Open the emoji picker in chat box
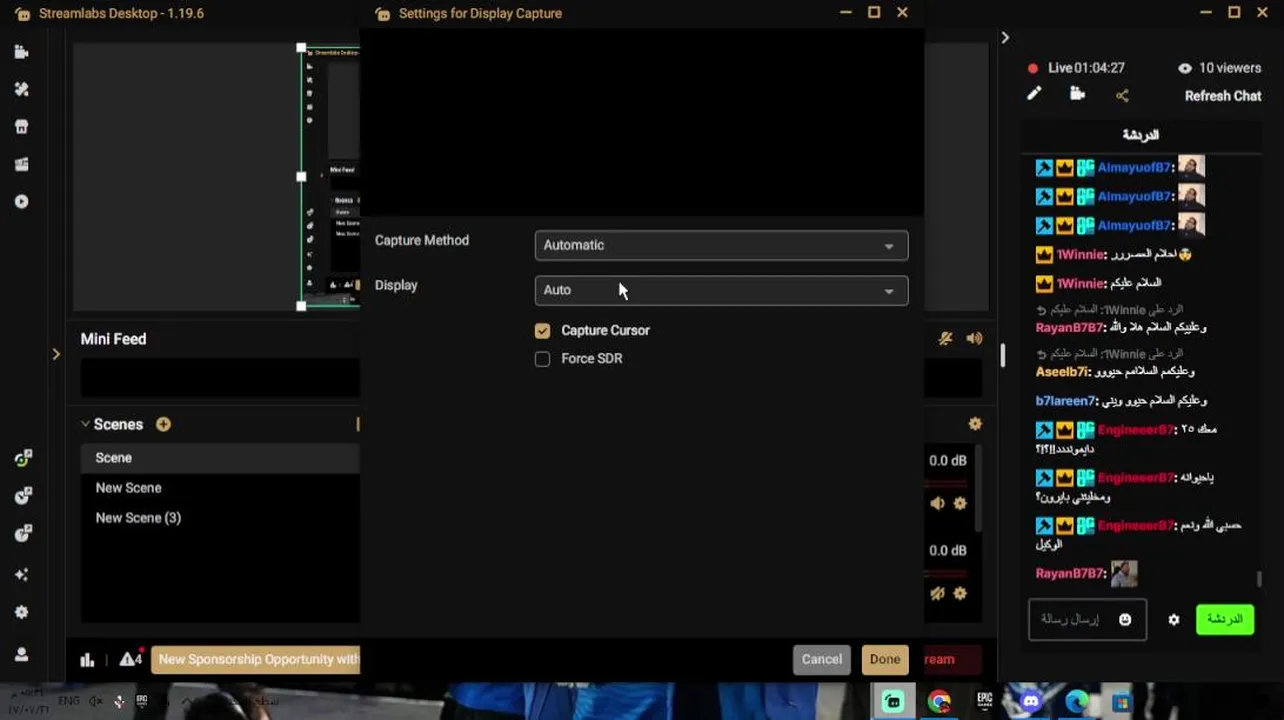Image resolution: width=1284 pixels, height=720 pixels. click(1125, 620)
